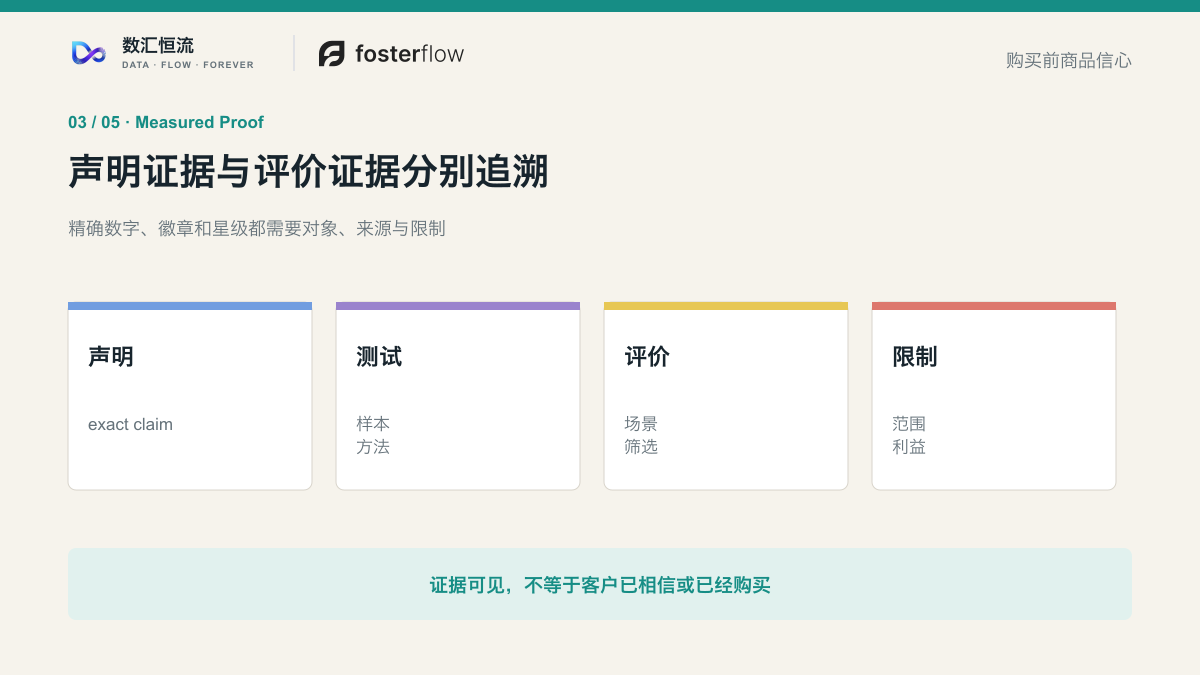This screenshot has width=1200, height=675.
Task: Click the blue color bar atop 声明 card
Action: [x=190, y=306]
